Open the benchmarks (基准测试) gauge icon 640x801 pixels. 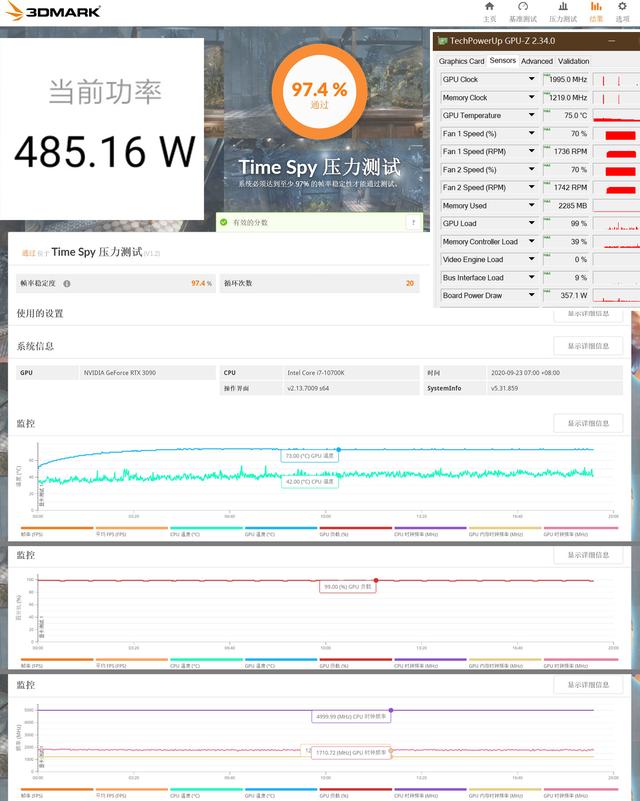(523, 7)
